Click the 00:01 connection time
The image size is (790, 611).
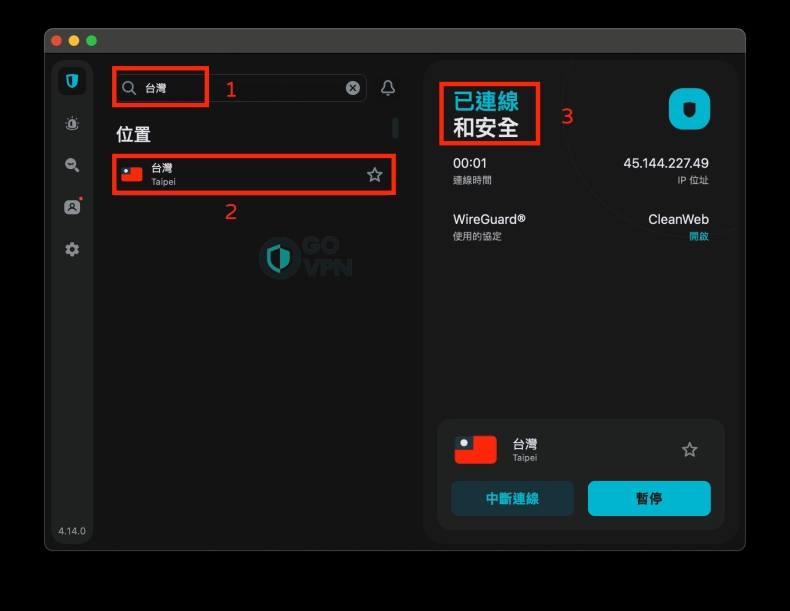click(x=470, y=163)
